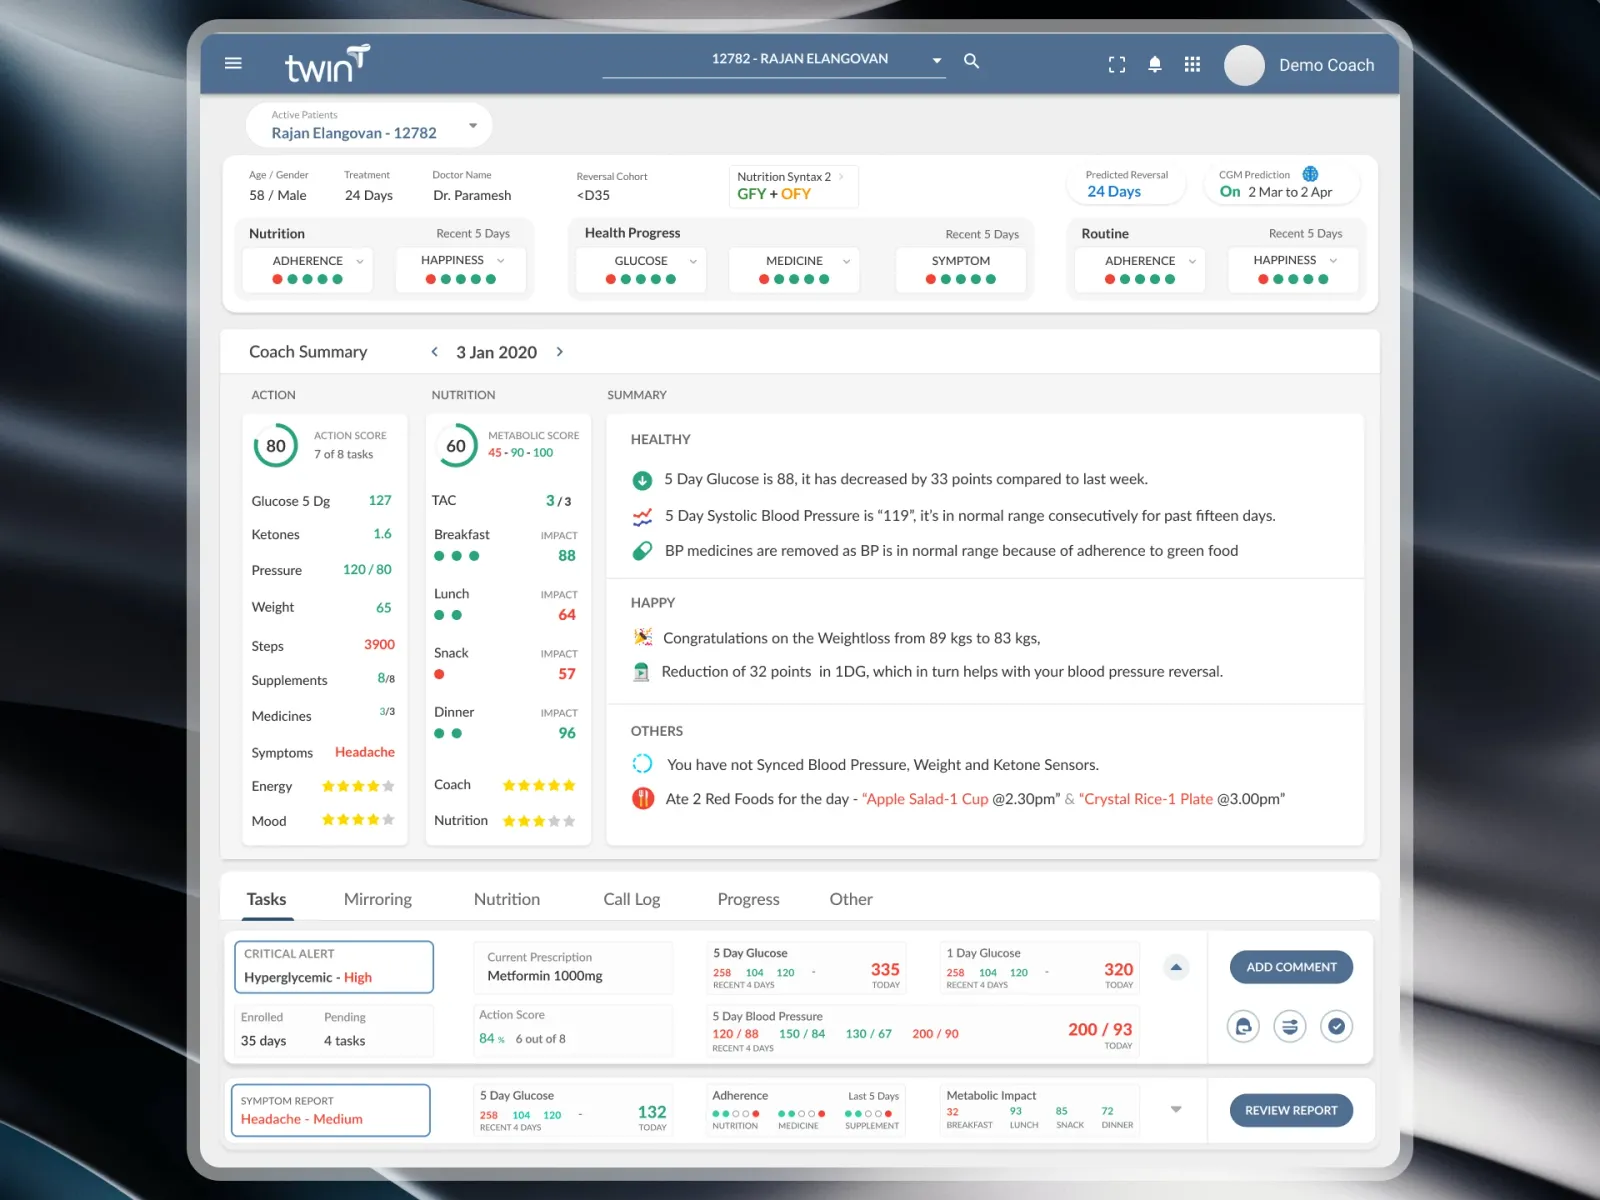
Task: Go to previous date in Coach Summary
Action: point(435,352)
